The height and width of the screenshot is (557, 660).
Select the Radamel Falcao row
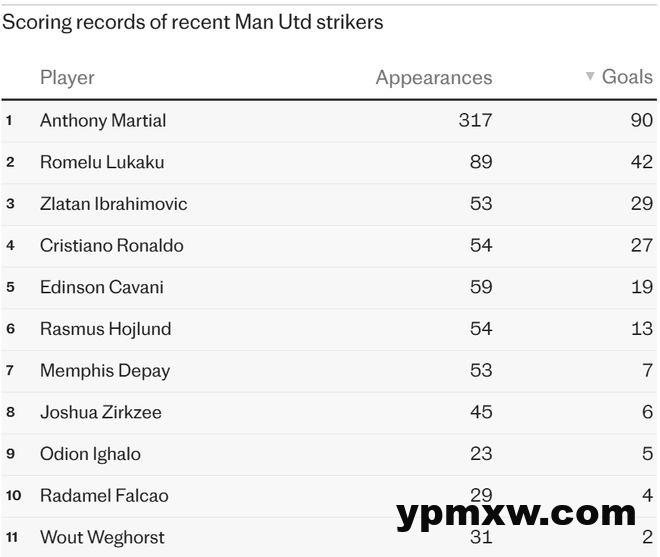coord(329,496)
